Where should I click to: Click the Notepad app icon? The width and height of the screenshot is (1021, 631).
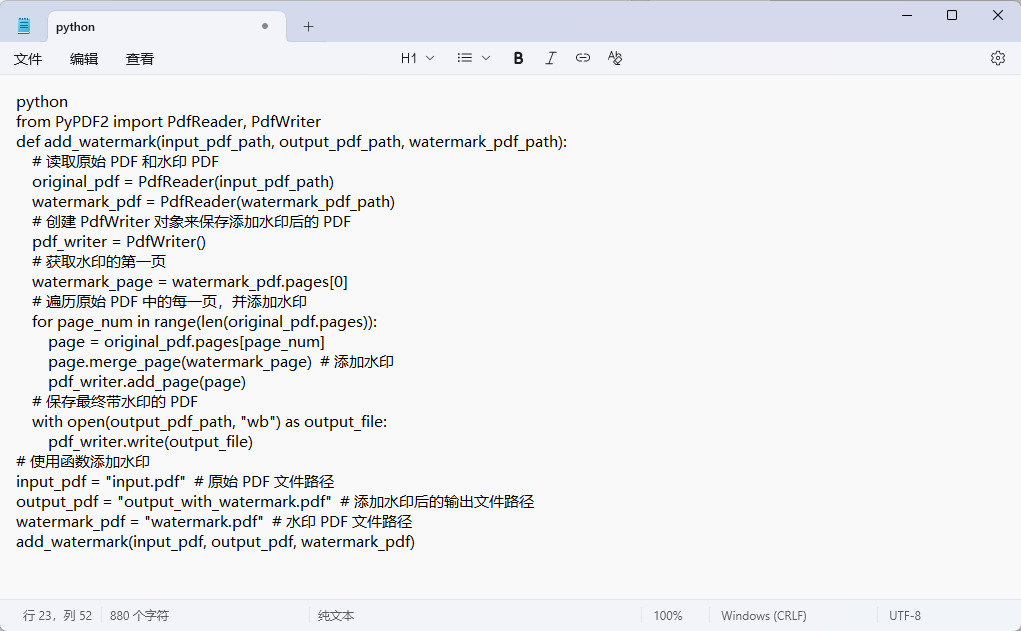(x=24, y=26)
